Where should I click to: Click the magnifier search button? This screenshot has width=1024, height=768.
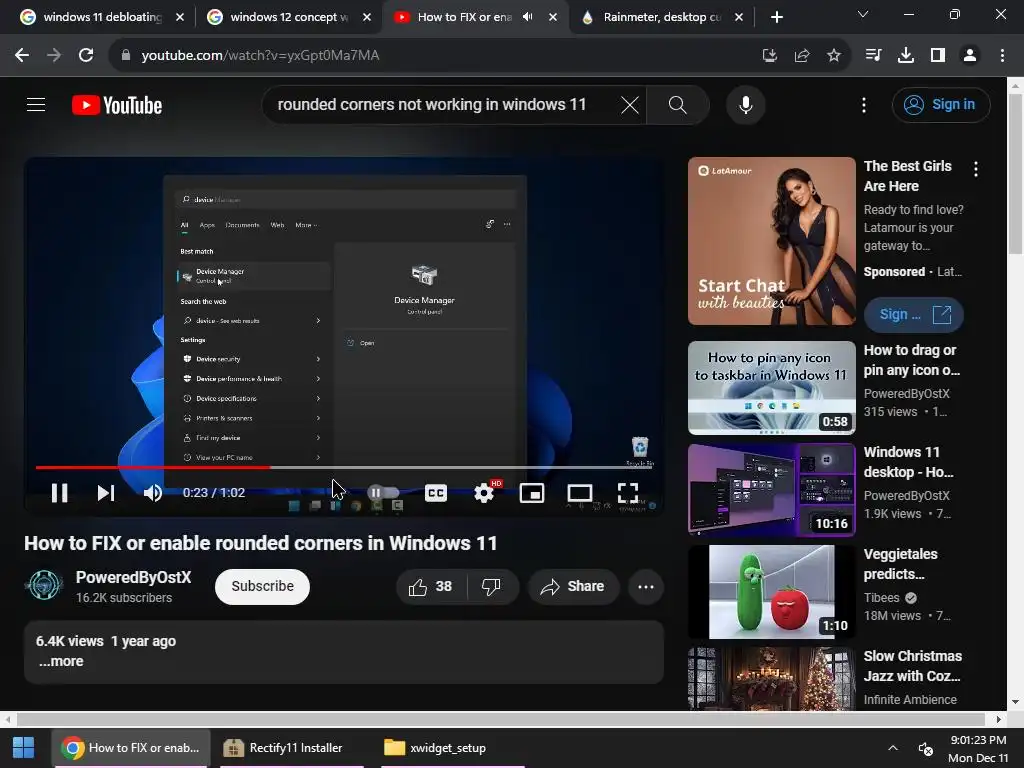[x=677, y=104]
